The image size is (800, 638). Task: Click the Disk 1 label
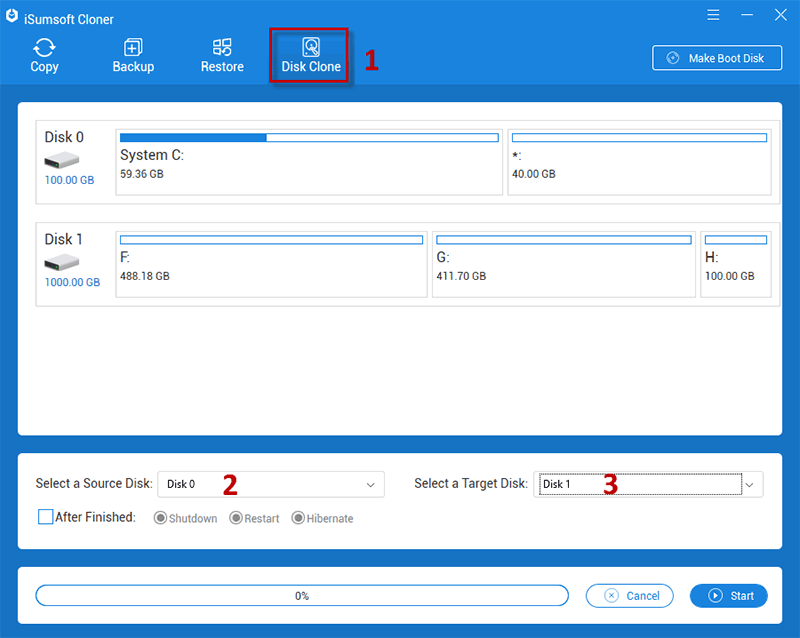point(63,239)
